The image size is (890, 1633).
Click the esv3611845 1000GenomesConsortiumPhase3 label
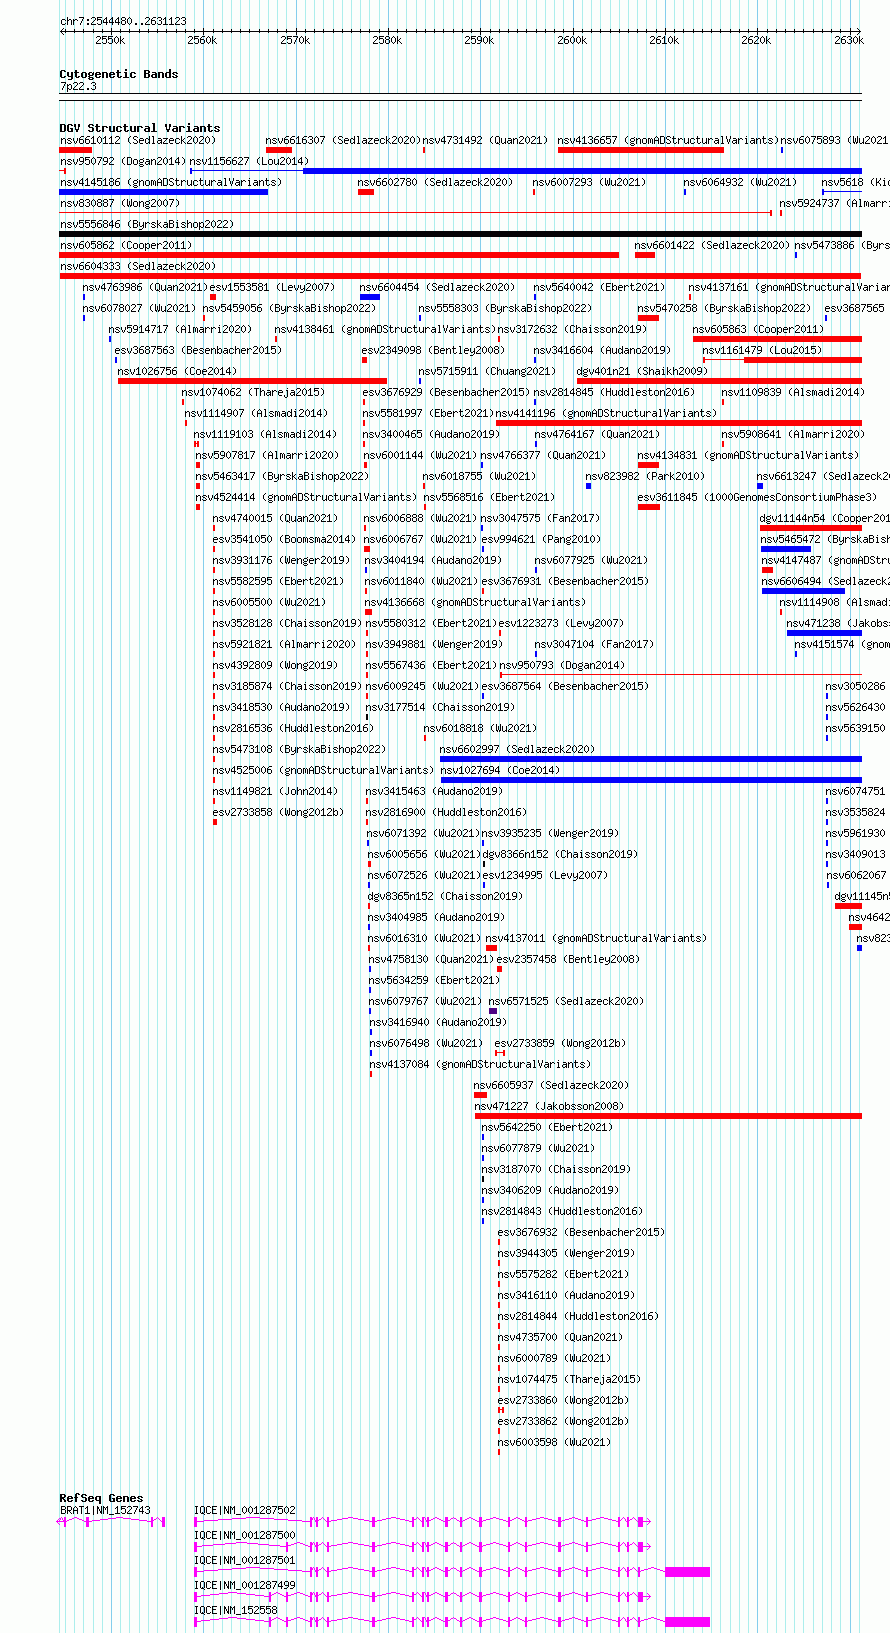pos(757,497)
